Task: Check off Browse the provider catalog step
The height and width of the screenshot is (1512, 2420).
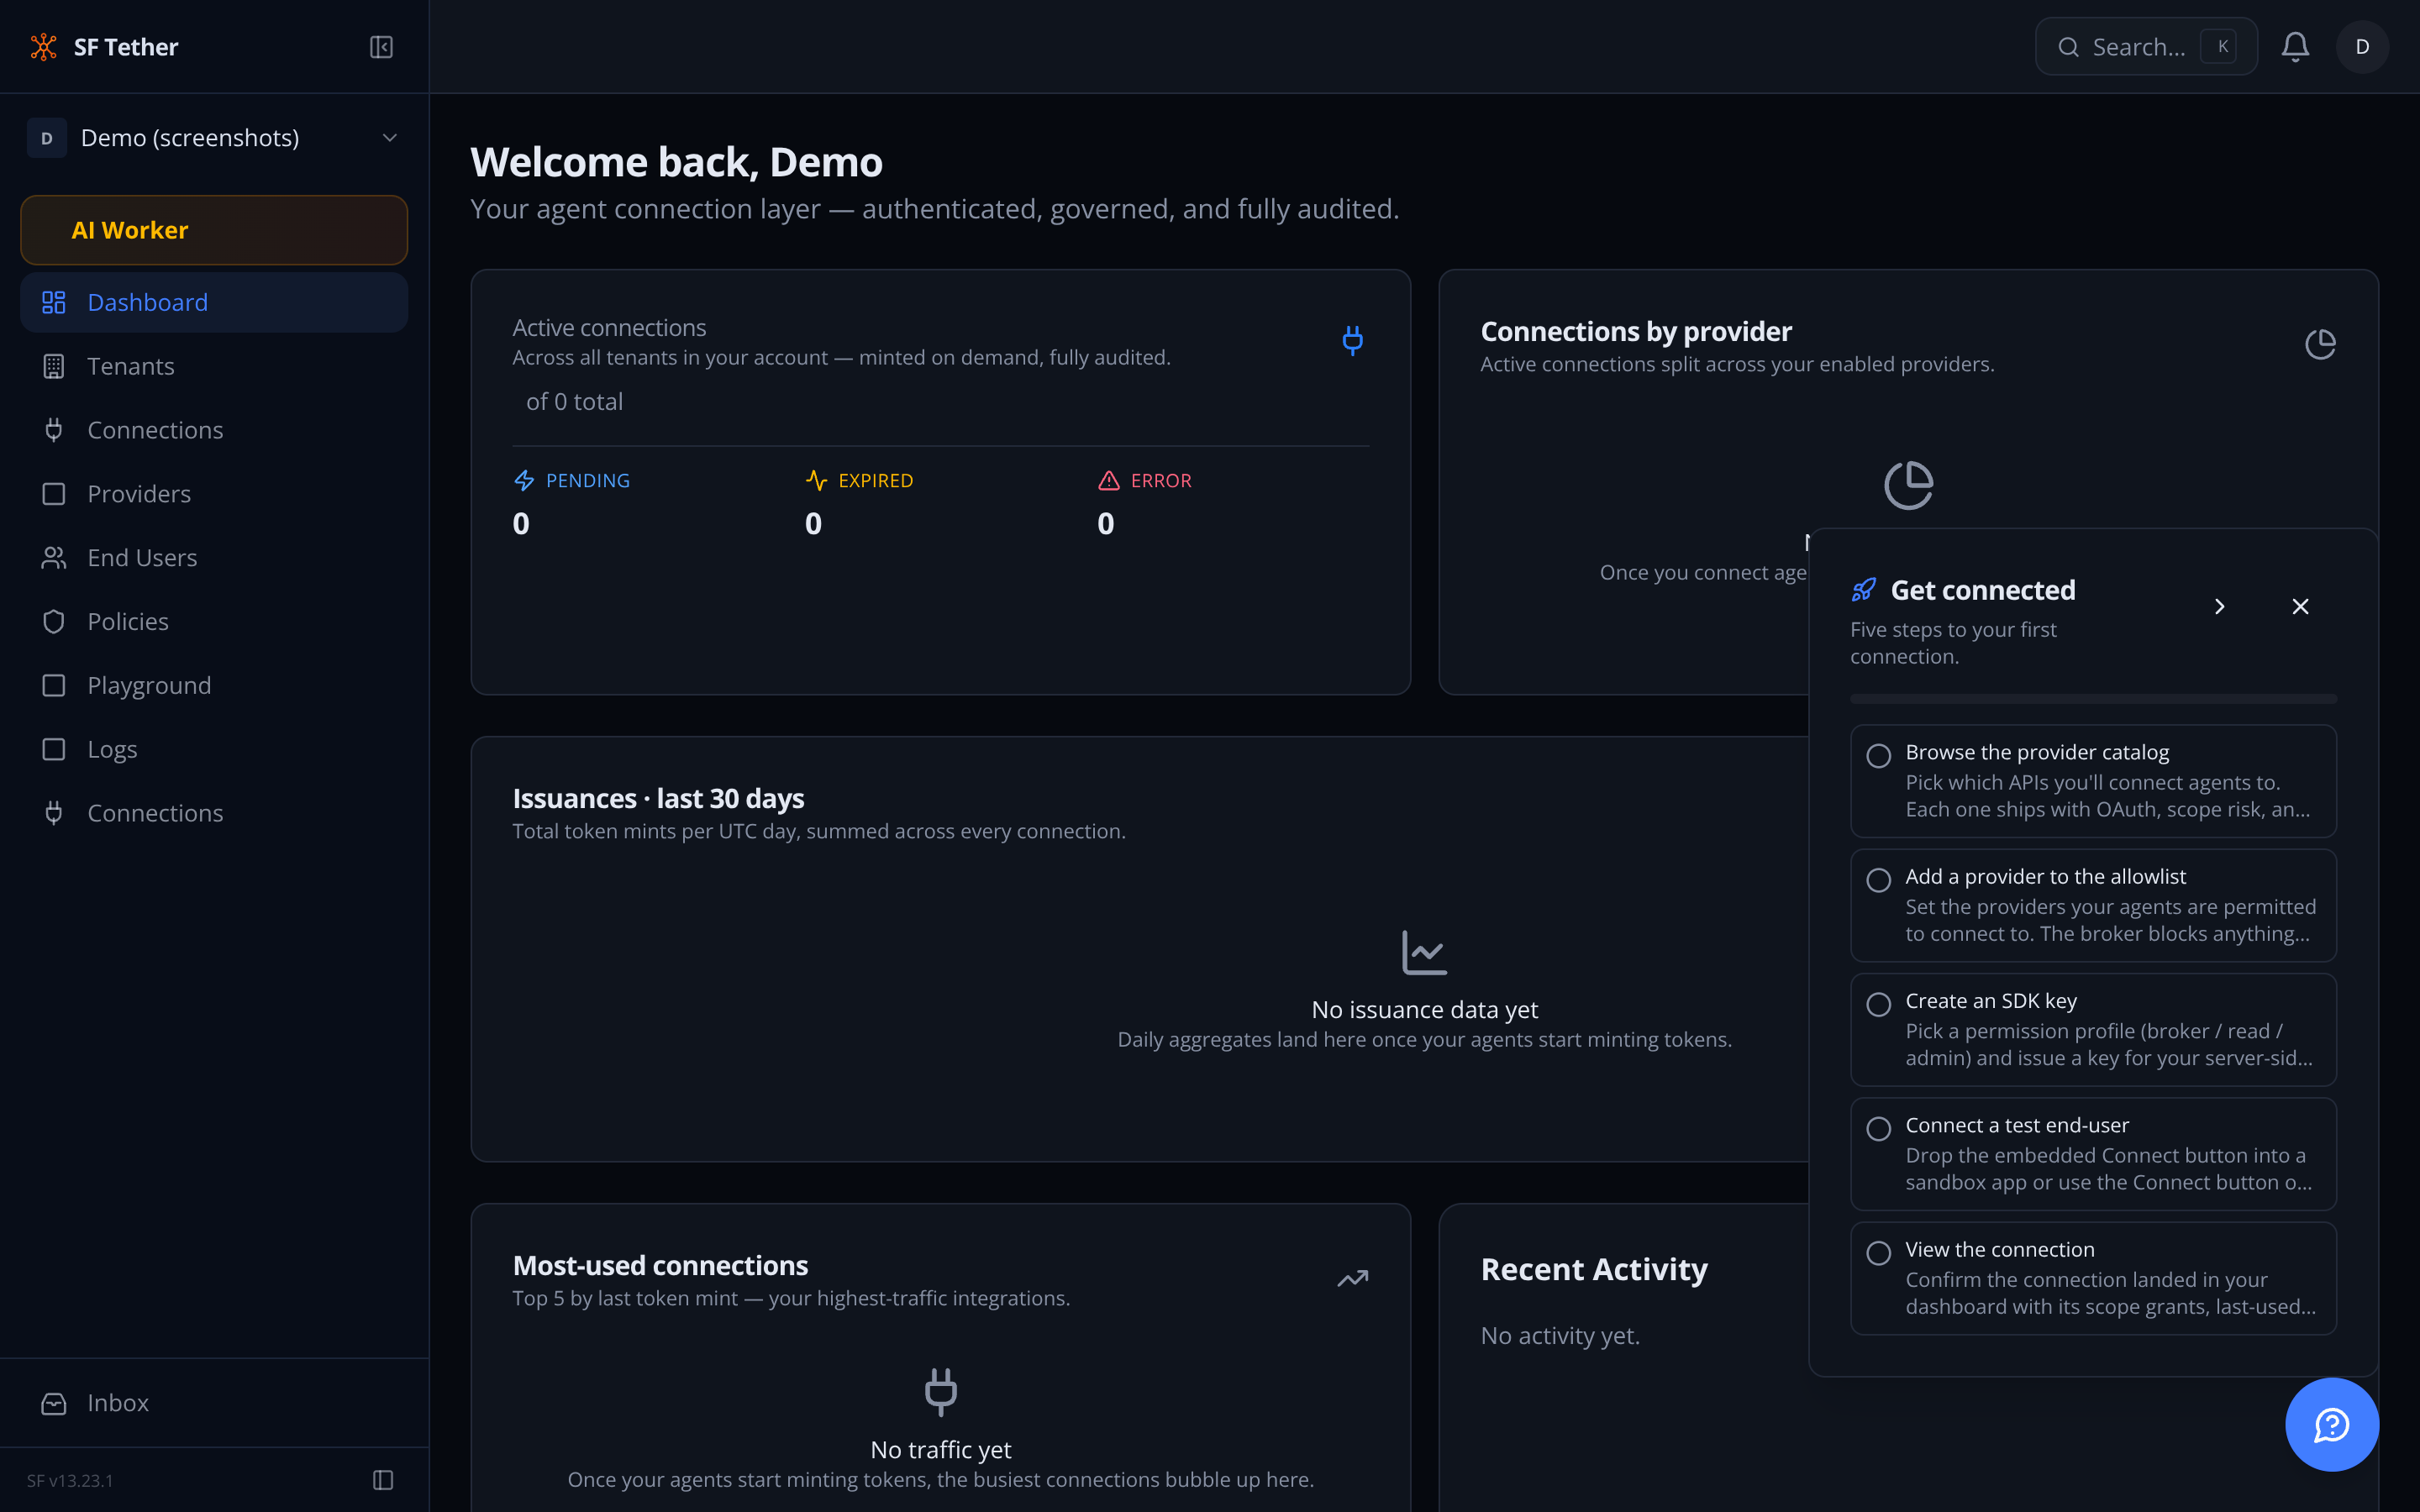Action: [1879, 755]
